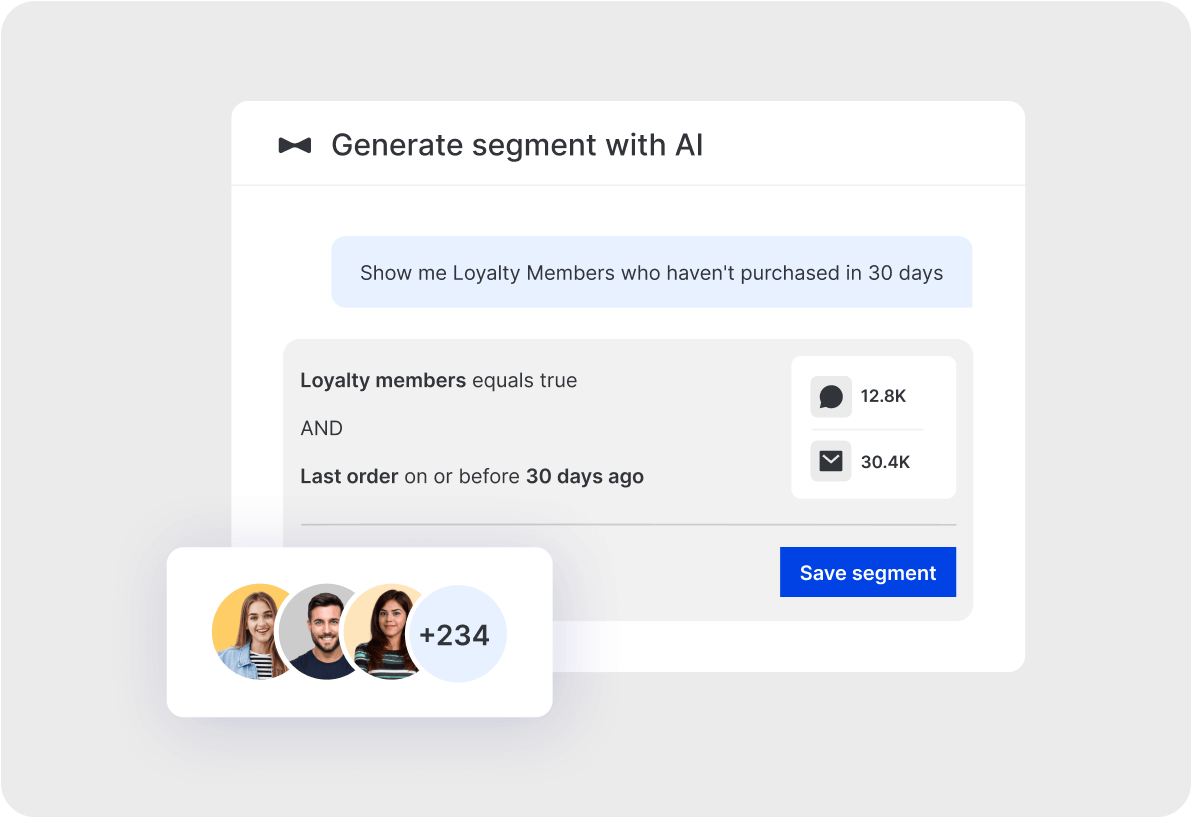Click the Loyalty Members prompt message bubble
The width and height of the screenshot is (1191, 817).
point(651,272)
